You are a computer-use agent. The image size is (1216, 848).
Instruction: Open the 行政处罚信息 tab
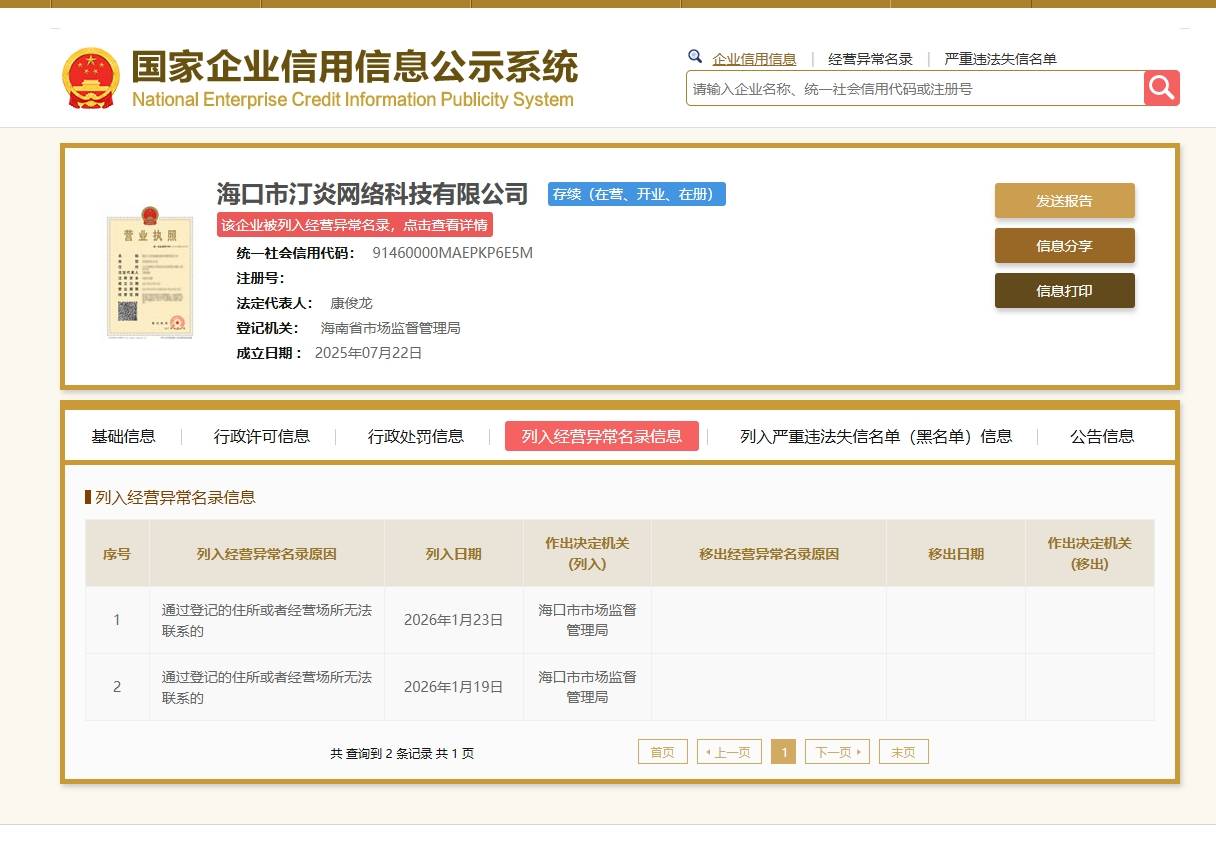416,436
